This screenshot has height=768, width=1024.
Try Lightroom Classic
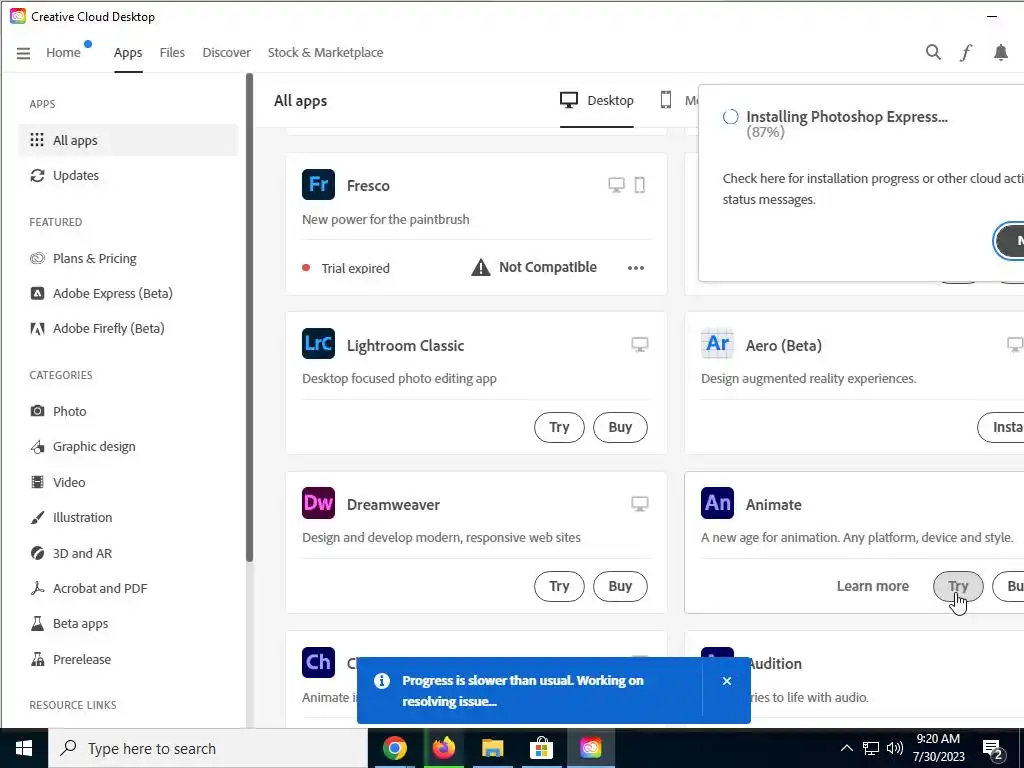click(559, 427)
